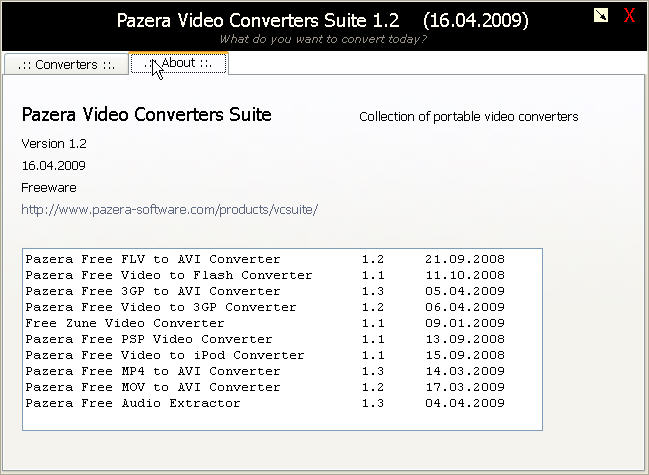Image resolution: width=649 pixels, height=475 pixels.
Task: Click the '16.04.2009' date under Version
Action: point(53,166)
